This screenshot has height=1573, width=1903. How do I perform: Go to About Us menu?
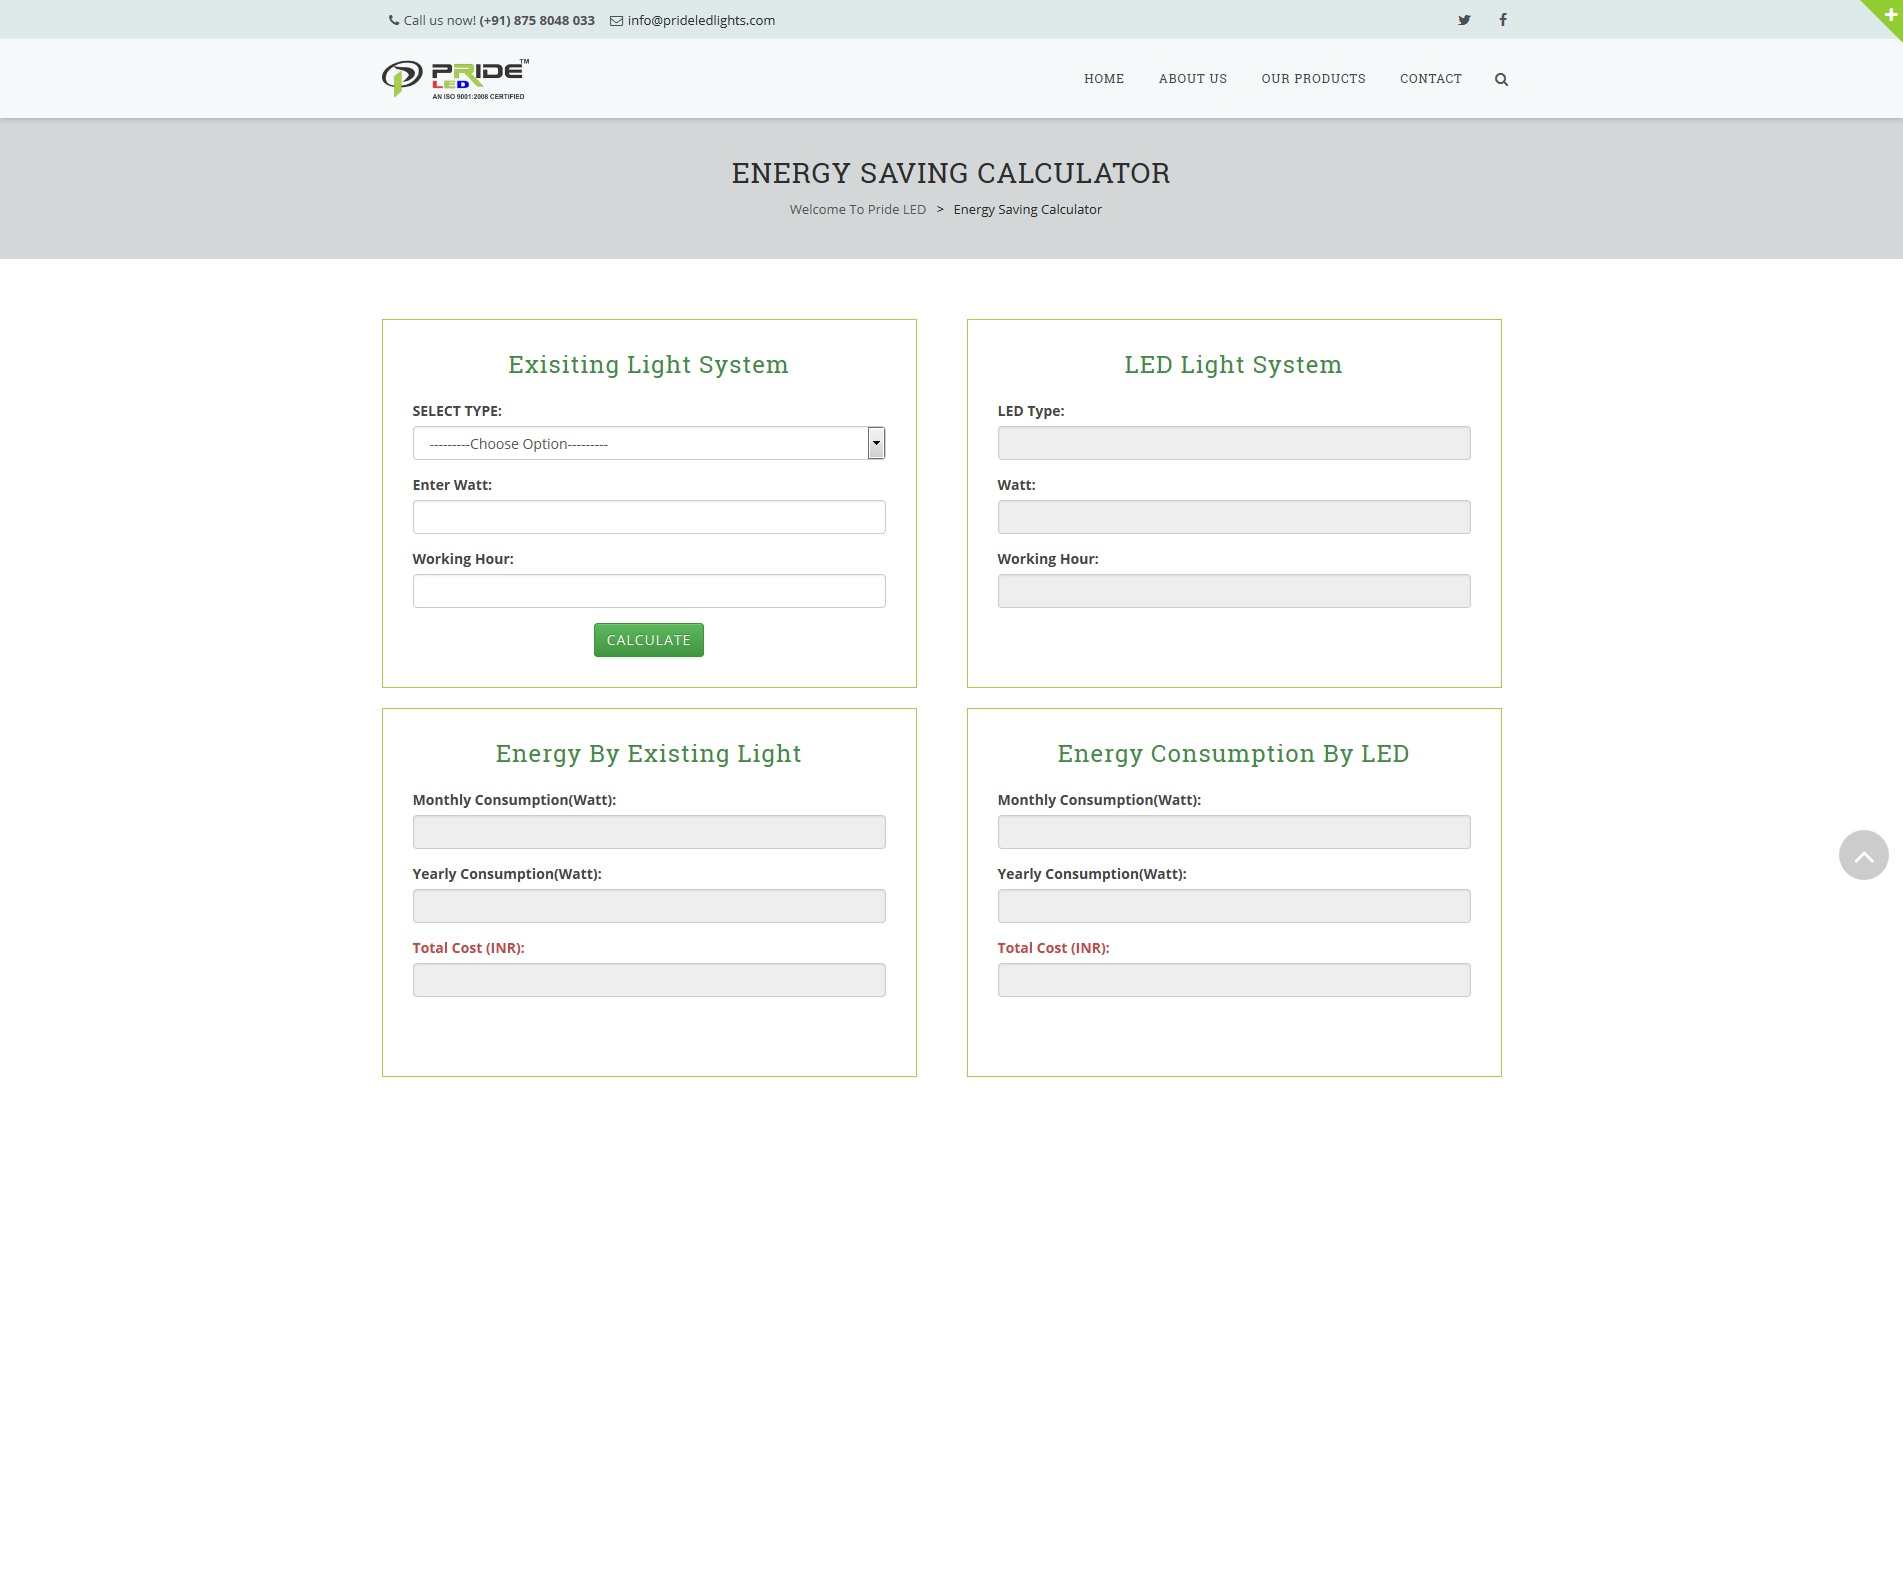pos(1192,79)
